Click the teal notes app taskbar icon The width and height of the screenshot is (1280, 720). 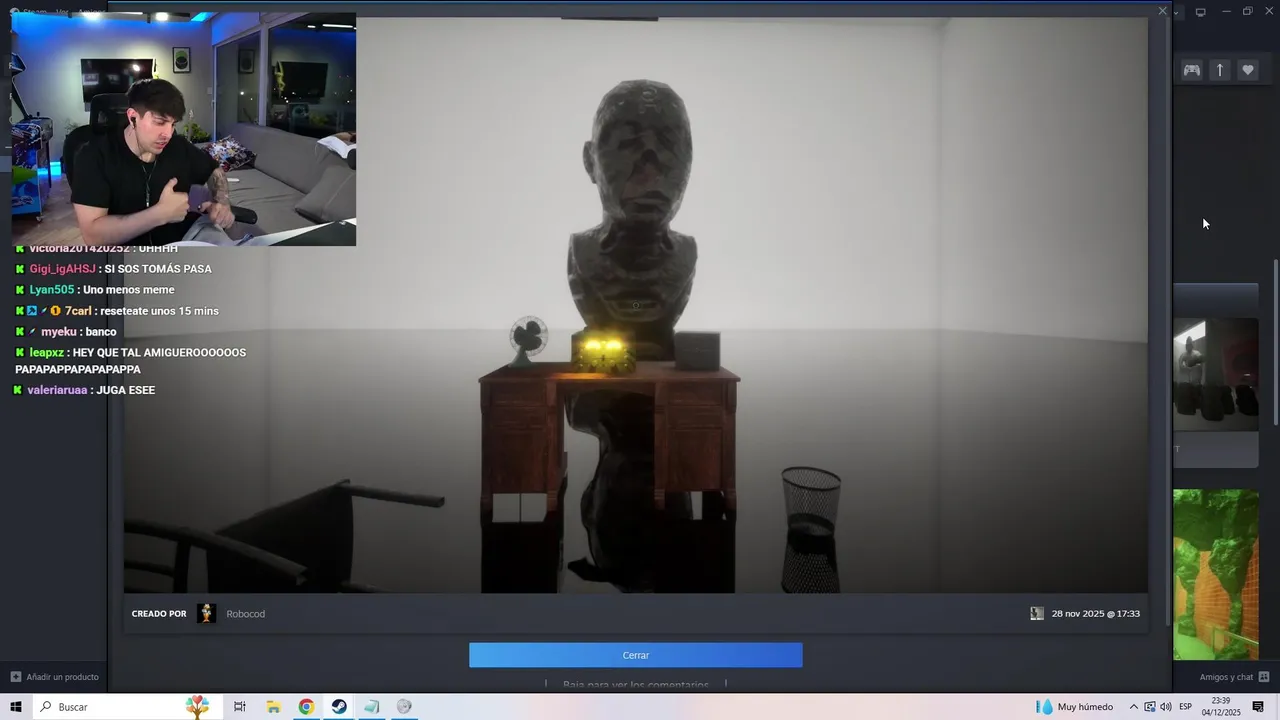click(x=371, y=707)
